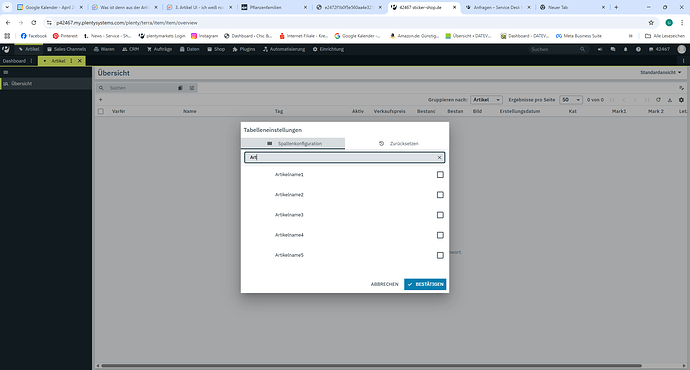The height and width of the screenshot is (370, 690).
Task: Click the Erstellungsdatum column header
Action: [x=520, y=111]
